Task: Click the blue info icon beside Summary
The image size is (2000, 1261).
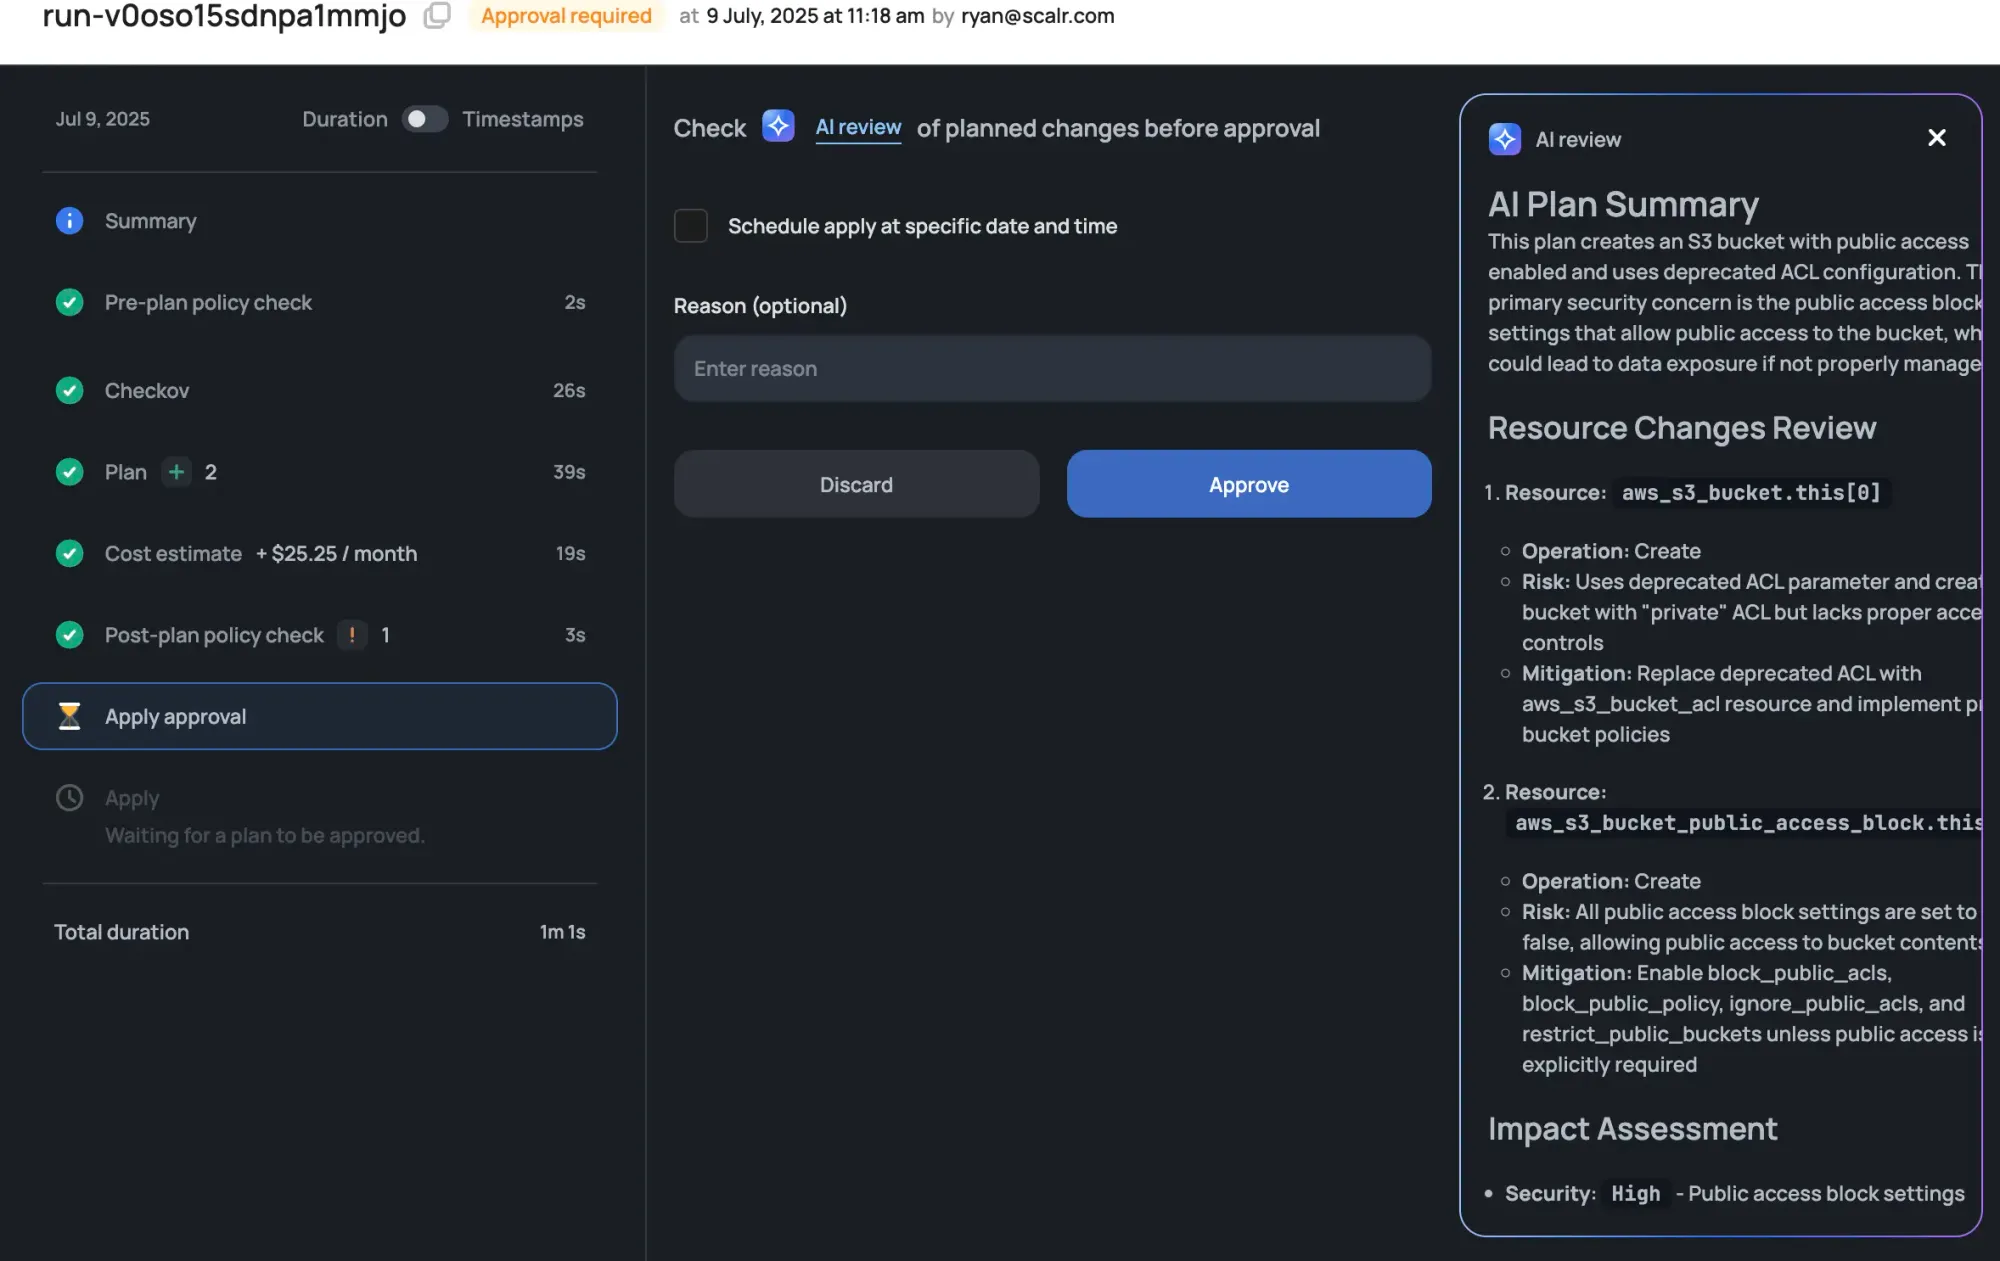Action: tap(69, 221)
